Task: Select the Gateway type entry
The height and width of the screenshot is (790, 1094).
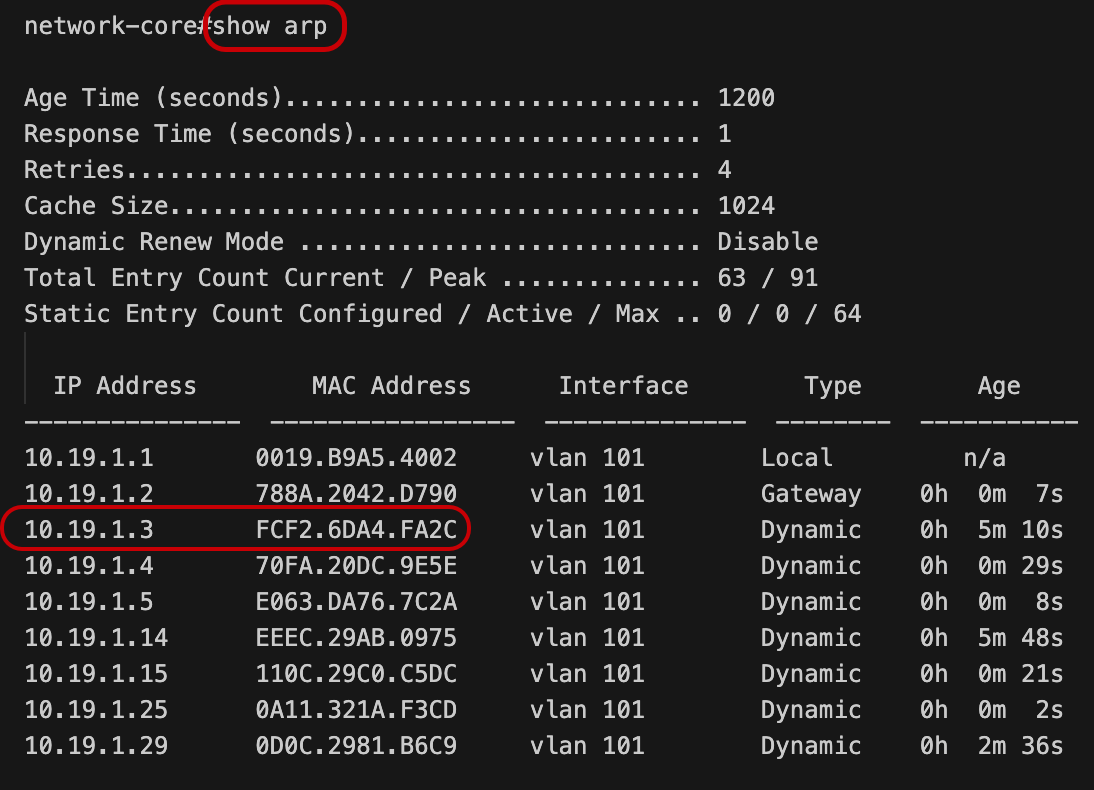Action: pos(811,495)
